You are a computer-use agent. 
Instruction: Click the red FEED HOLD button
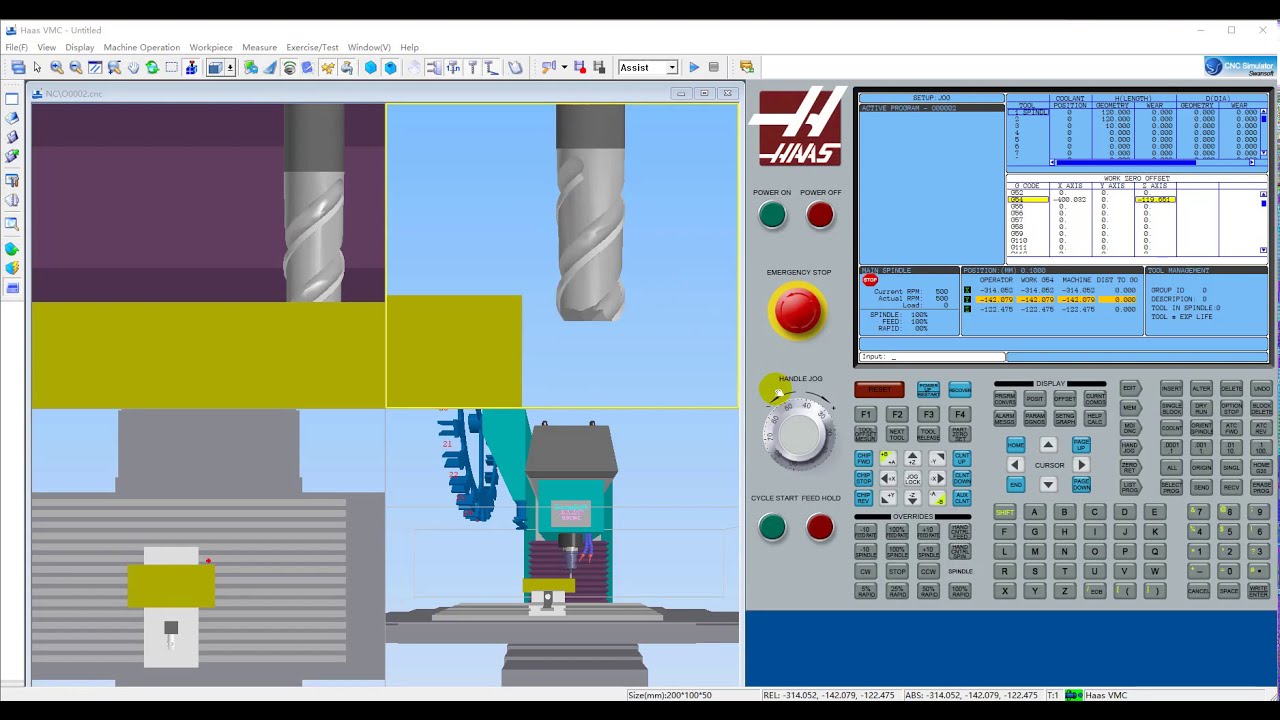tap(820, 527)
